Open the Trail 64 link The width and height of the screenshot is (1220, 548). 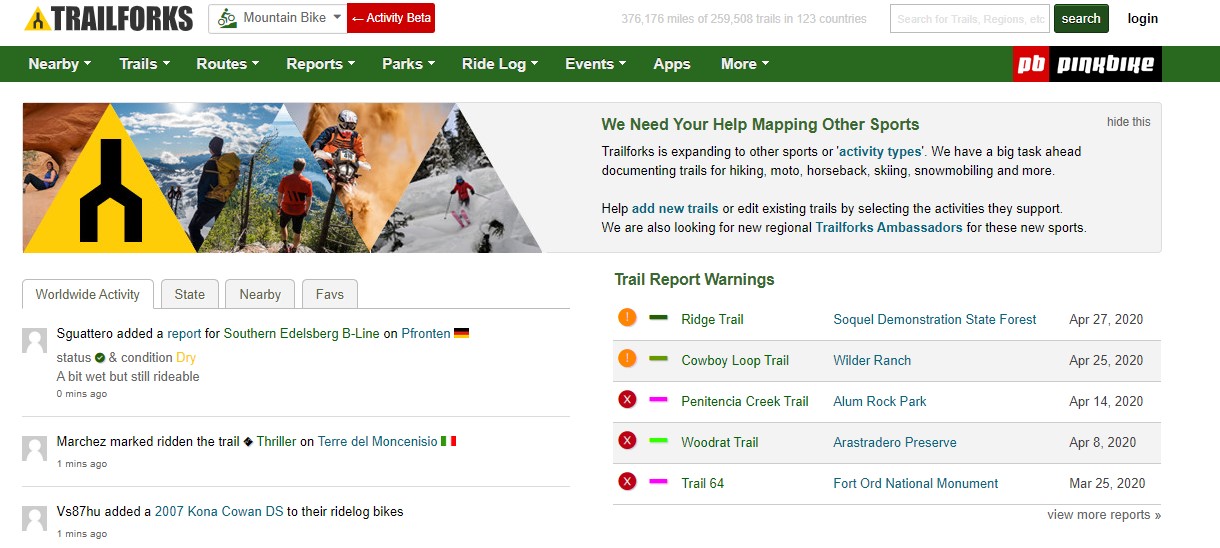pos(702,484)
